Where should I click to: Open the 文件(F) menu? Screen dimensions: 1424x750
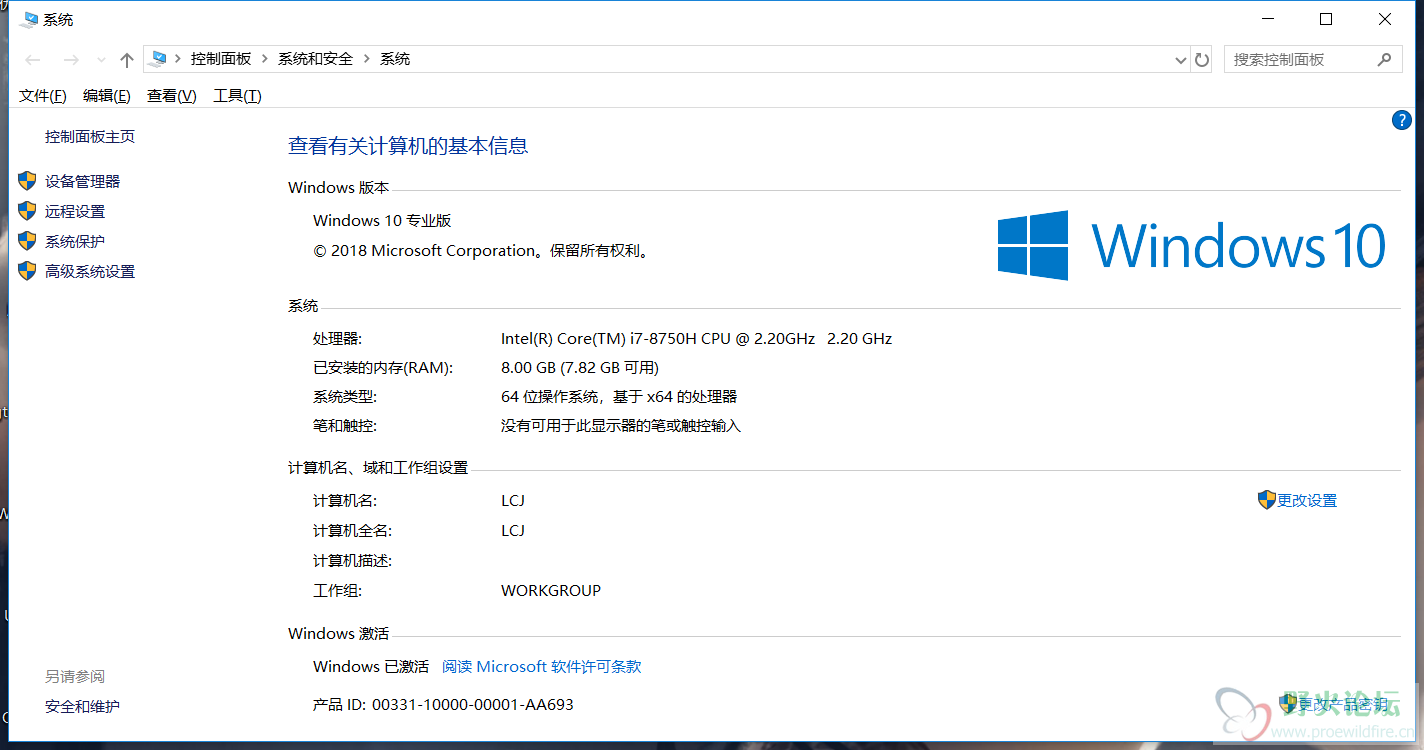(x=43, y=96)
